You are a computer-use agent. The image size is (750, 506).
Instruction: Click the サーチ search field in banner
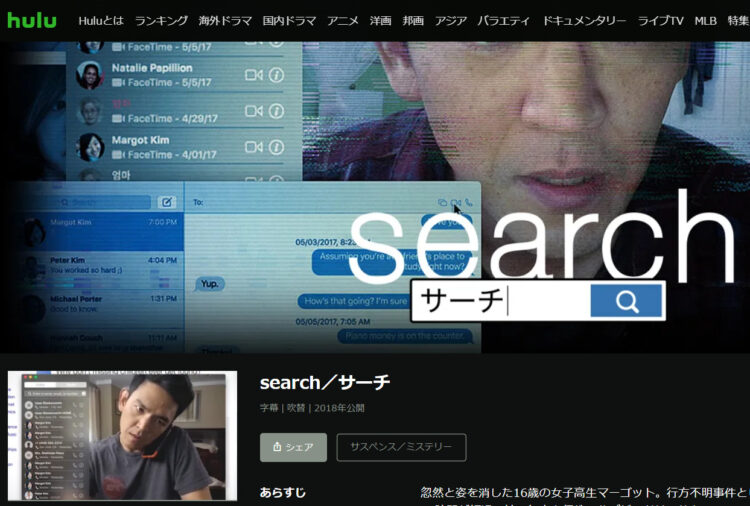(501, 300)
